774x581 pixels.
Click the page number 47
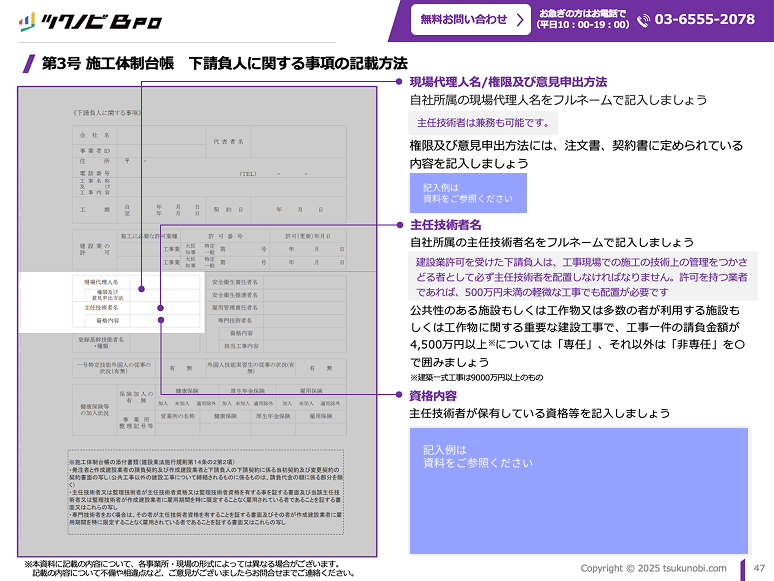pyautogui.click(x=759, y=568)
